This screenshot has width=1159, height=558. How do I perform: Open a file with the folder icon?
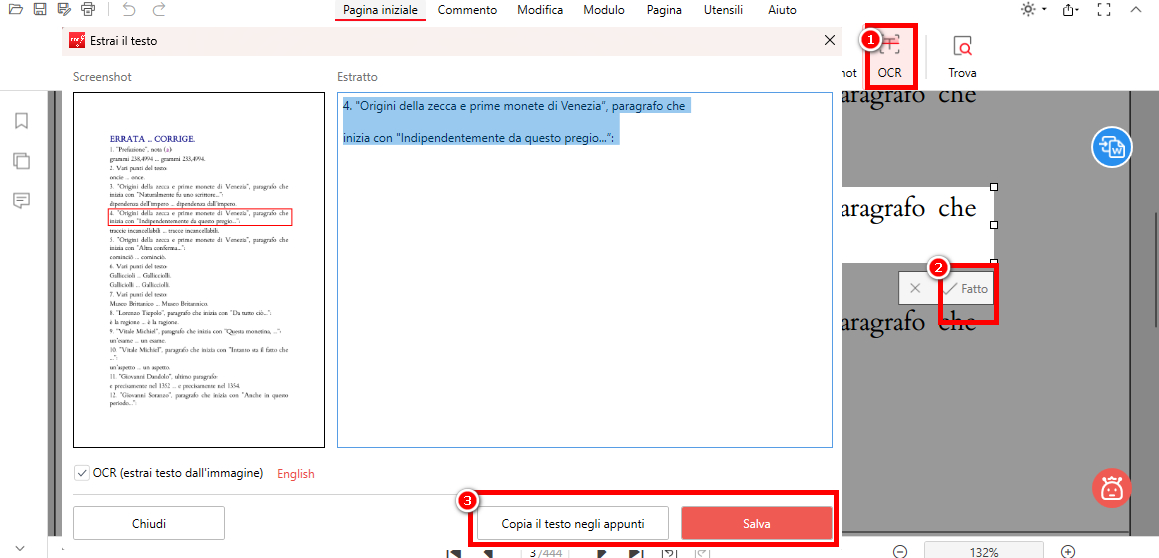click(16, 10)
